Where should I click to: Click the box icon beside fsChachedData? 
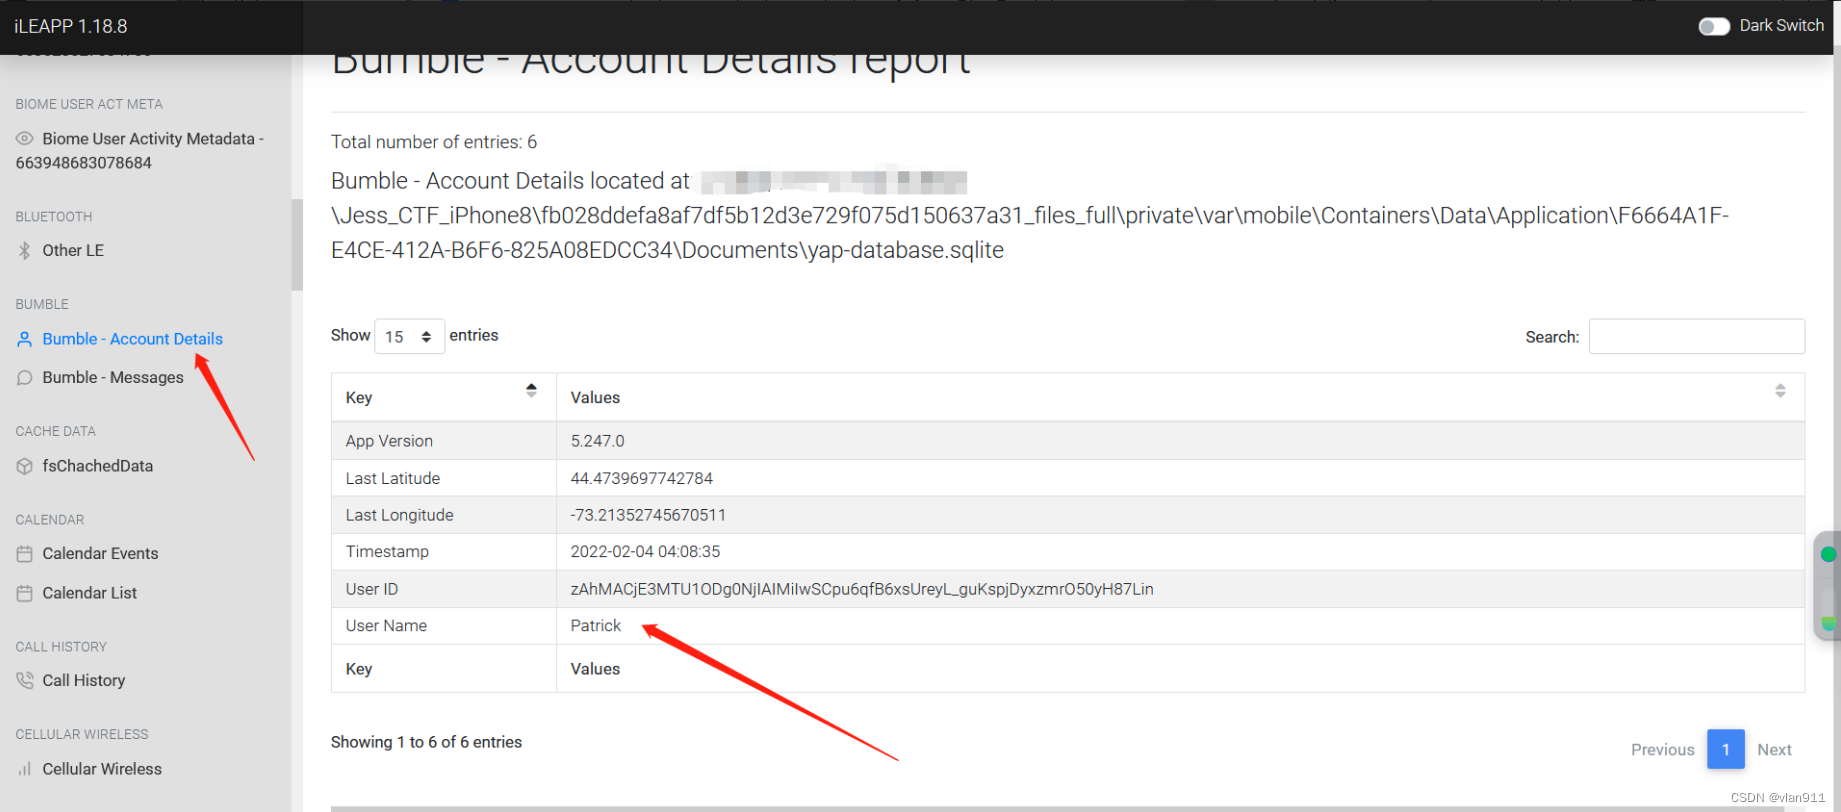click(x=25, y=466)
